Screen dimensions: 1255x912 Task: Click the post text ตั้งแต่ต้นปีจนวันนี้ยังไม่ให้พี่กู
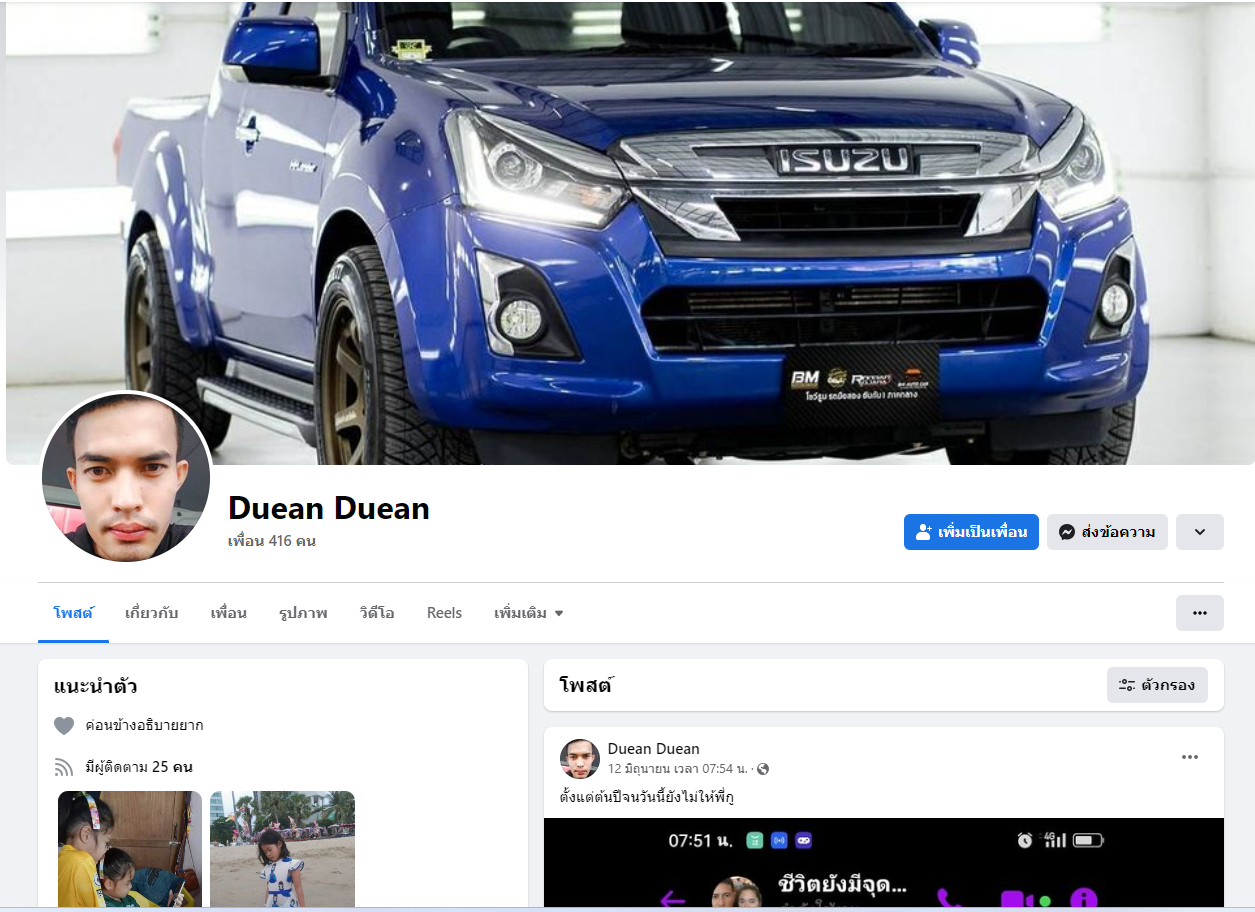pyautogui.click(x=648, y=797)
